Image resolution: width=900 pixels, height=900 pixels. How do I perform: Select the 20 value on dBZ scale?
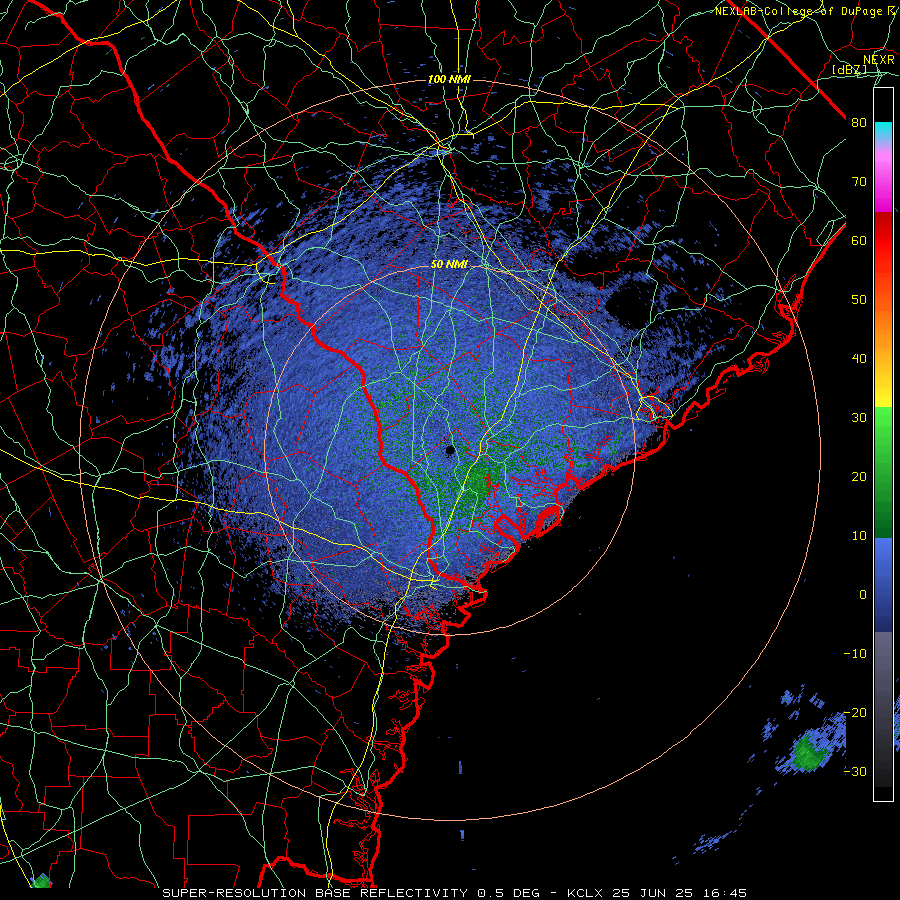pos(859,477)
